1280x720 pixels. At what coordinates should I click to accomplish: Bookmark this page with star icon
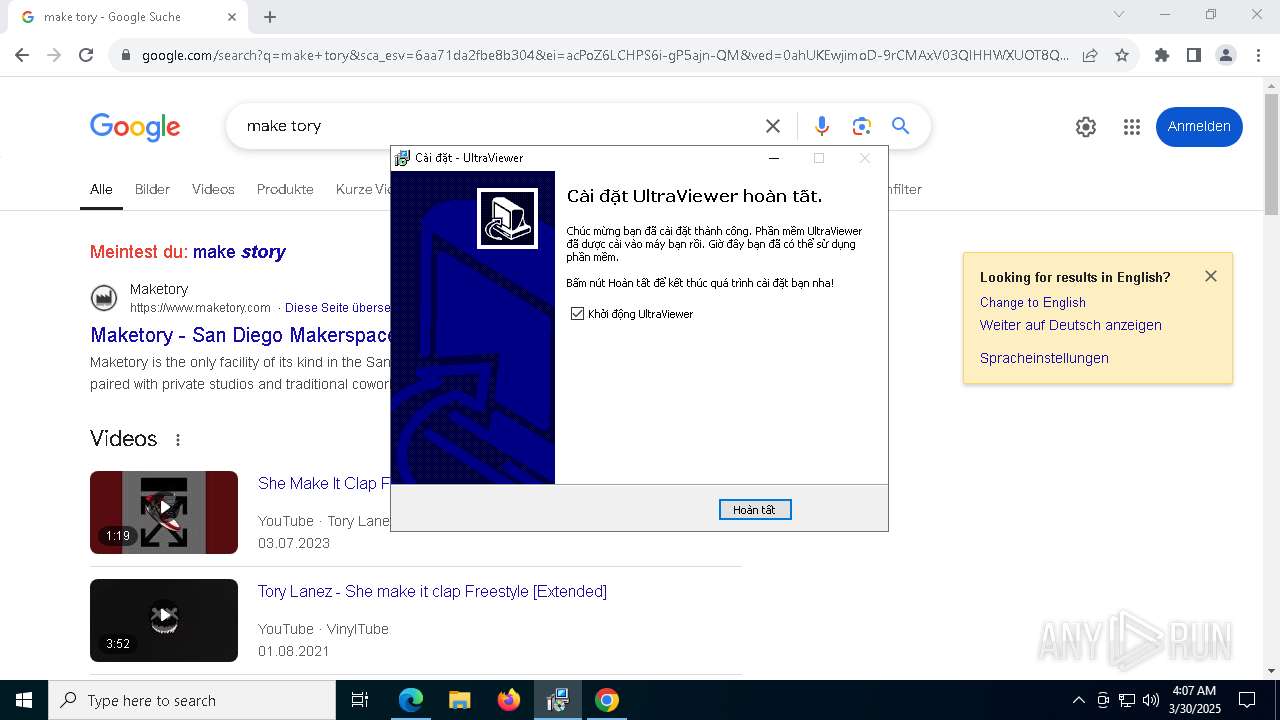[x=1122, y=56]
